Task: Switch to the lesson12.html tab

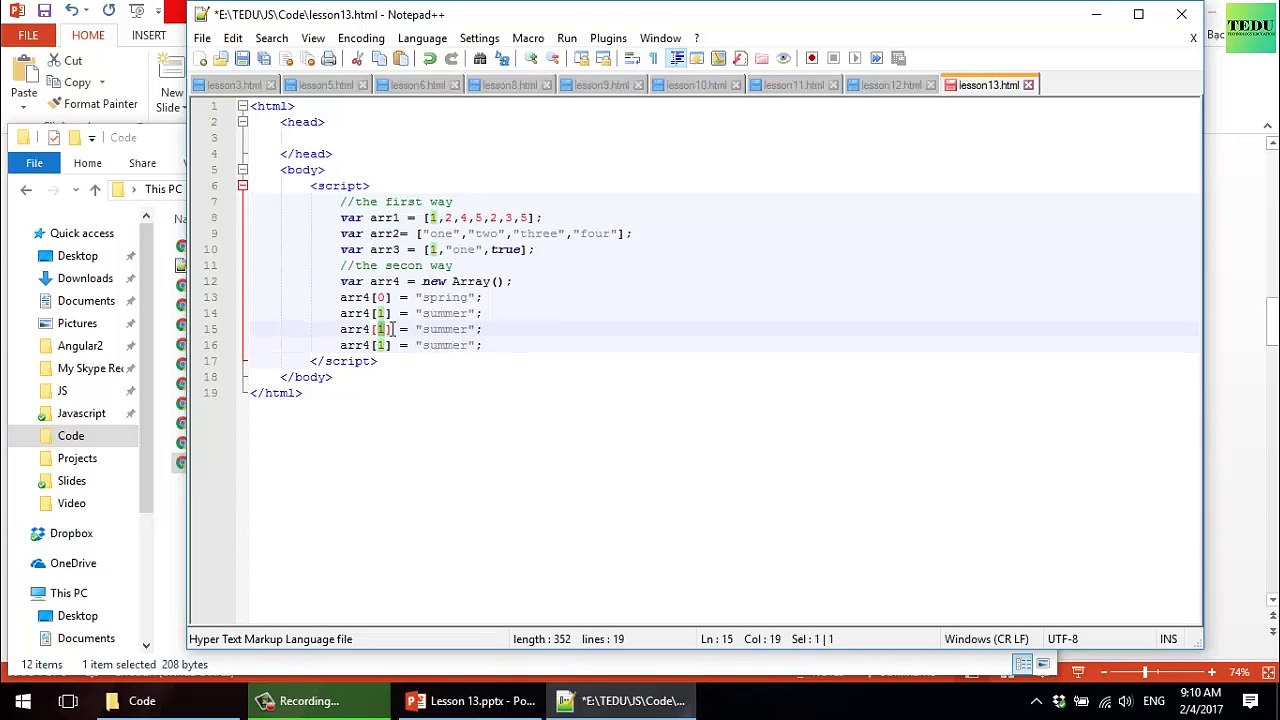Action: coord(891,85)
